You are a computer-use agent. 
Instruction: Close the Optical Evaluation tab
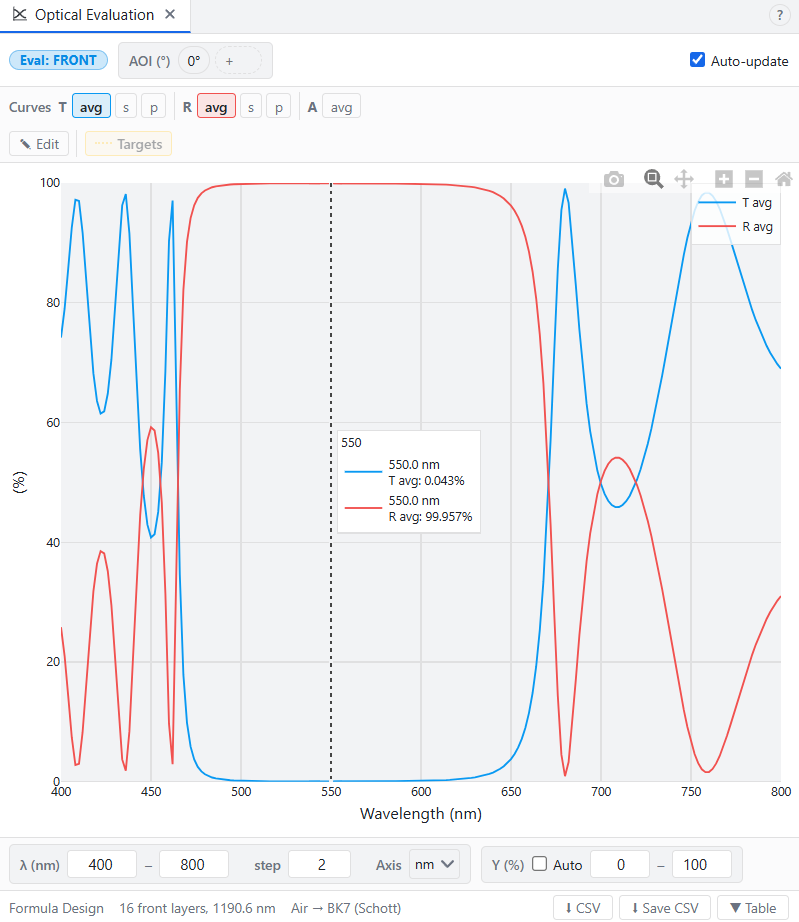170,14
